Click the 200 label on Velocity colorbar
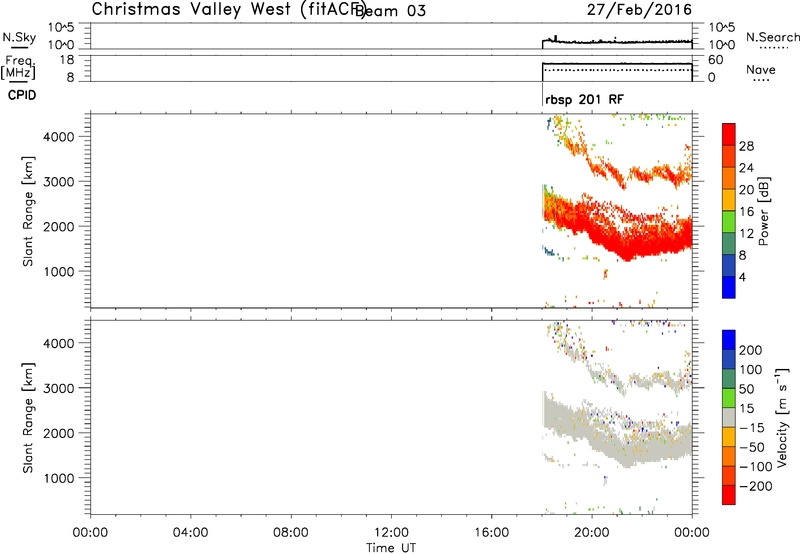This screenshot has height=554, width=800. [750, 350]
